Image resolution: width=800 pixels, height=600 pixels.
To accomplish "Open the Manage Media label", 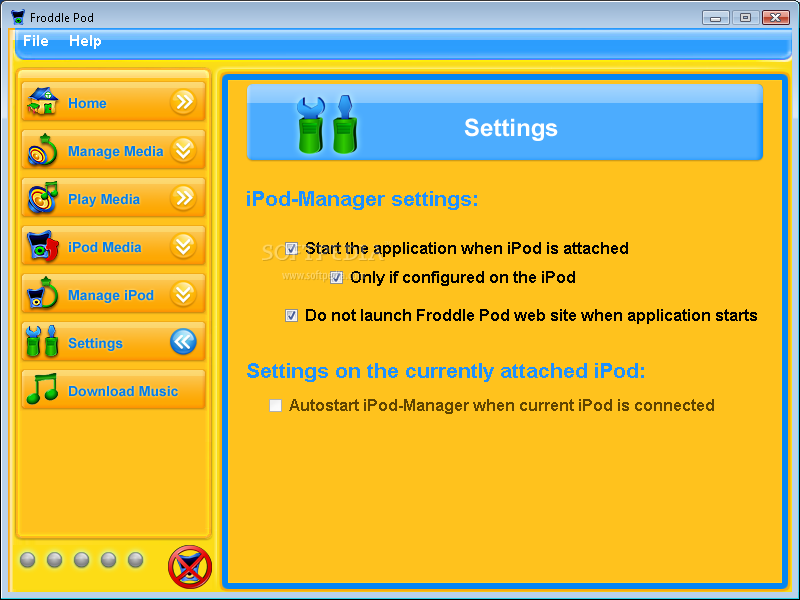I will pos(116,151).
